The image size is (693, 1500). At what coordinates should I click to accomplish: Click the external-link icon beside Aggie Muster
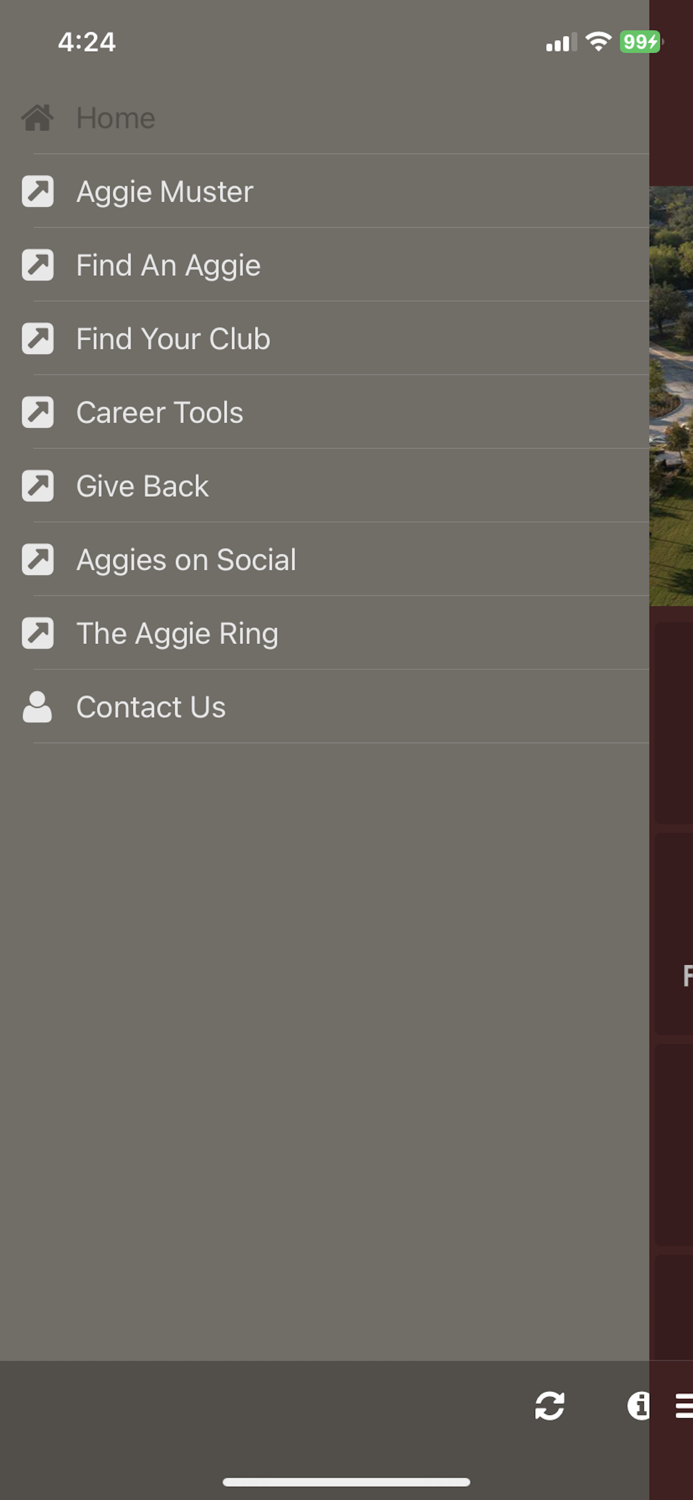click(x=37, y=191)
